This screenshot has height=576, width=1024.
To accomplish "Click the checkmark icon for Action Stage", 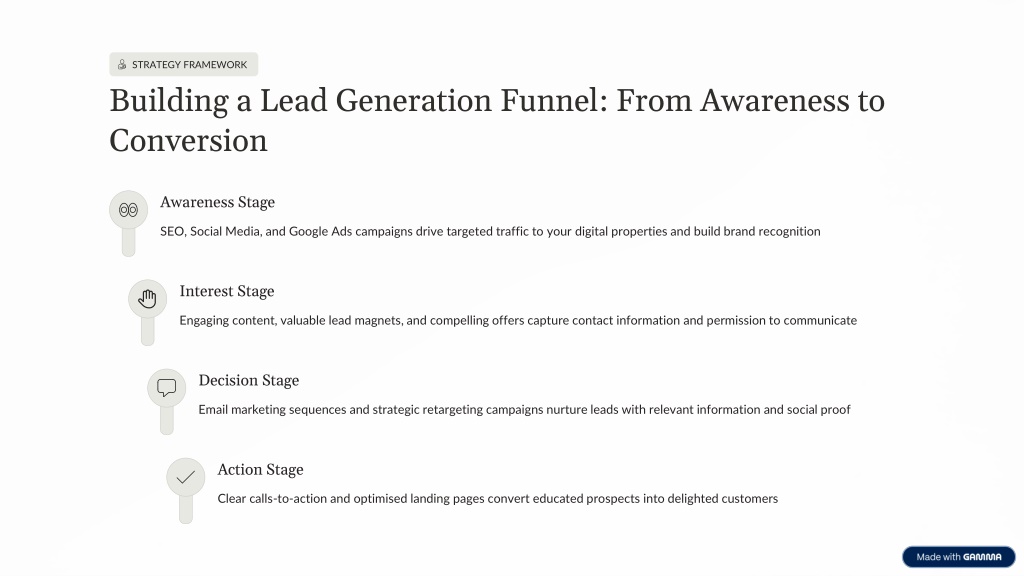I will 185,477.
